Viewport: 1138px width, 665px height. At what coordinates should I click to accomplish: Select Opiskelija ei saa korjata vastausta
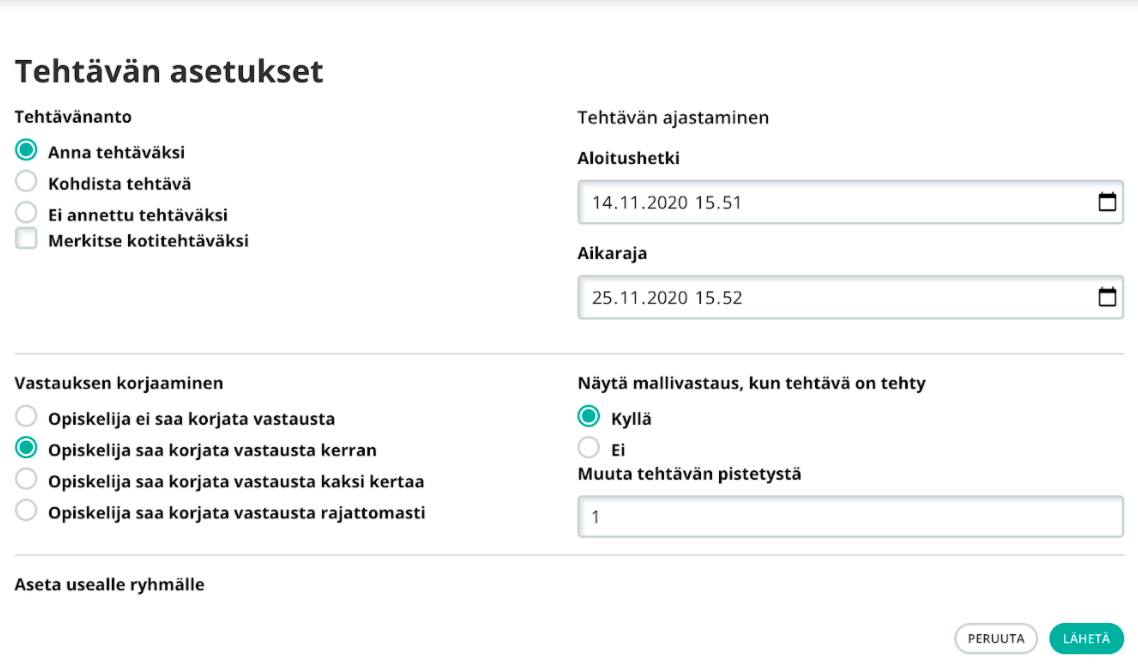pos(28,417)
